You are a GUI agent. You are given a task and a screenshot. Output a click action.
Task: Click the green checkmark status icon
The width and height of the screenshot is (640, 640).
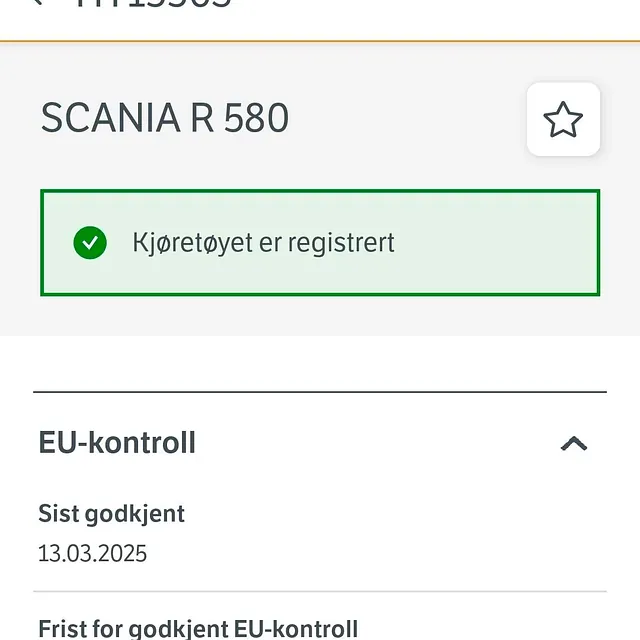(90, 242)
